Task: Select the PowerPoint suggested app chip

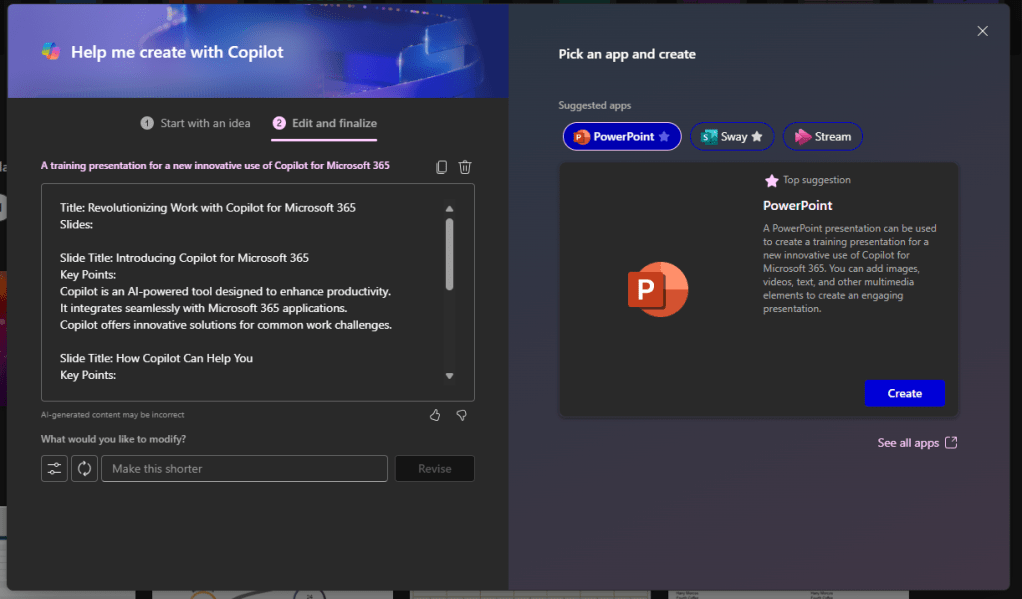Action: tap(621, 137)
